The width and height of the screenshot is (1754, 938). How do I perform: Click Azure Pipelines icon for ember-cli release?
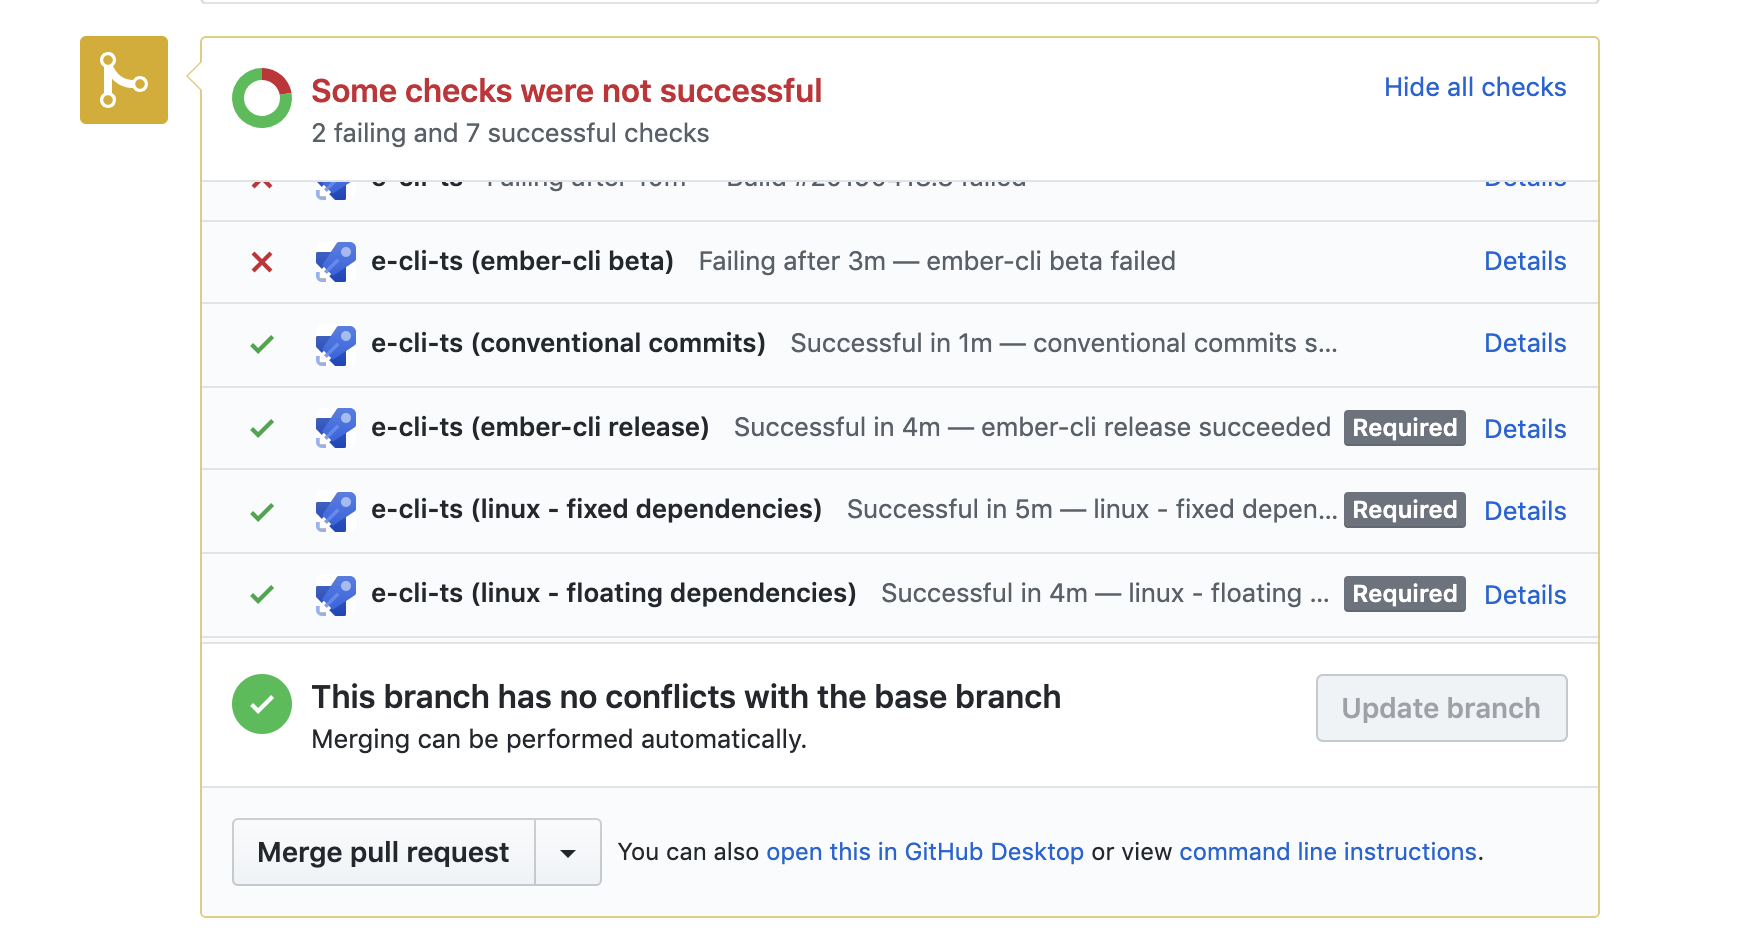click(335, 428)
